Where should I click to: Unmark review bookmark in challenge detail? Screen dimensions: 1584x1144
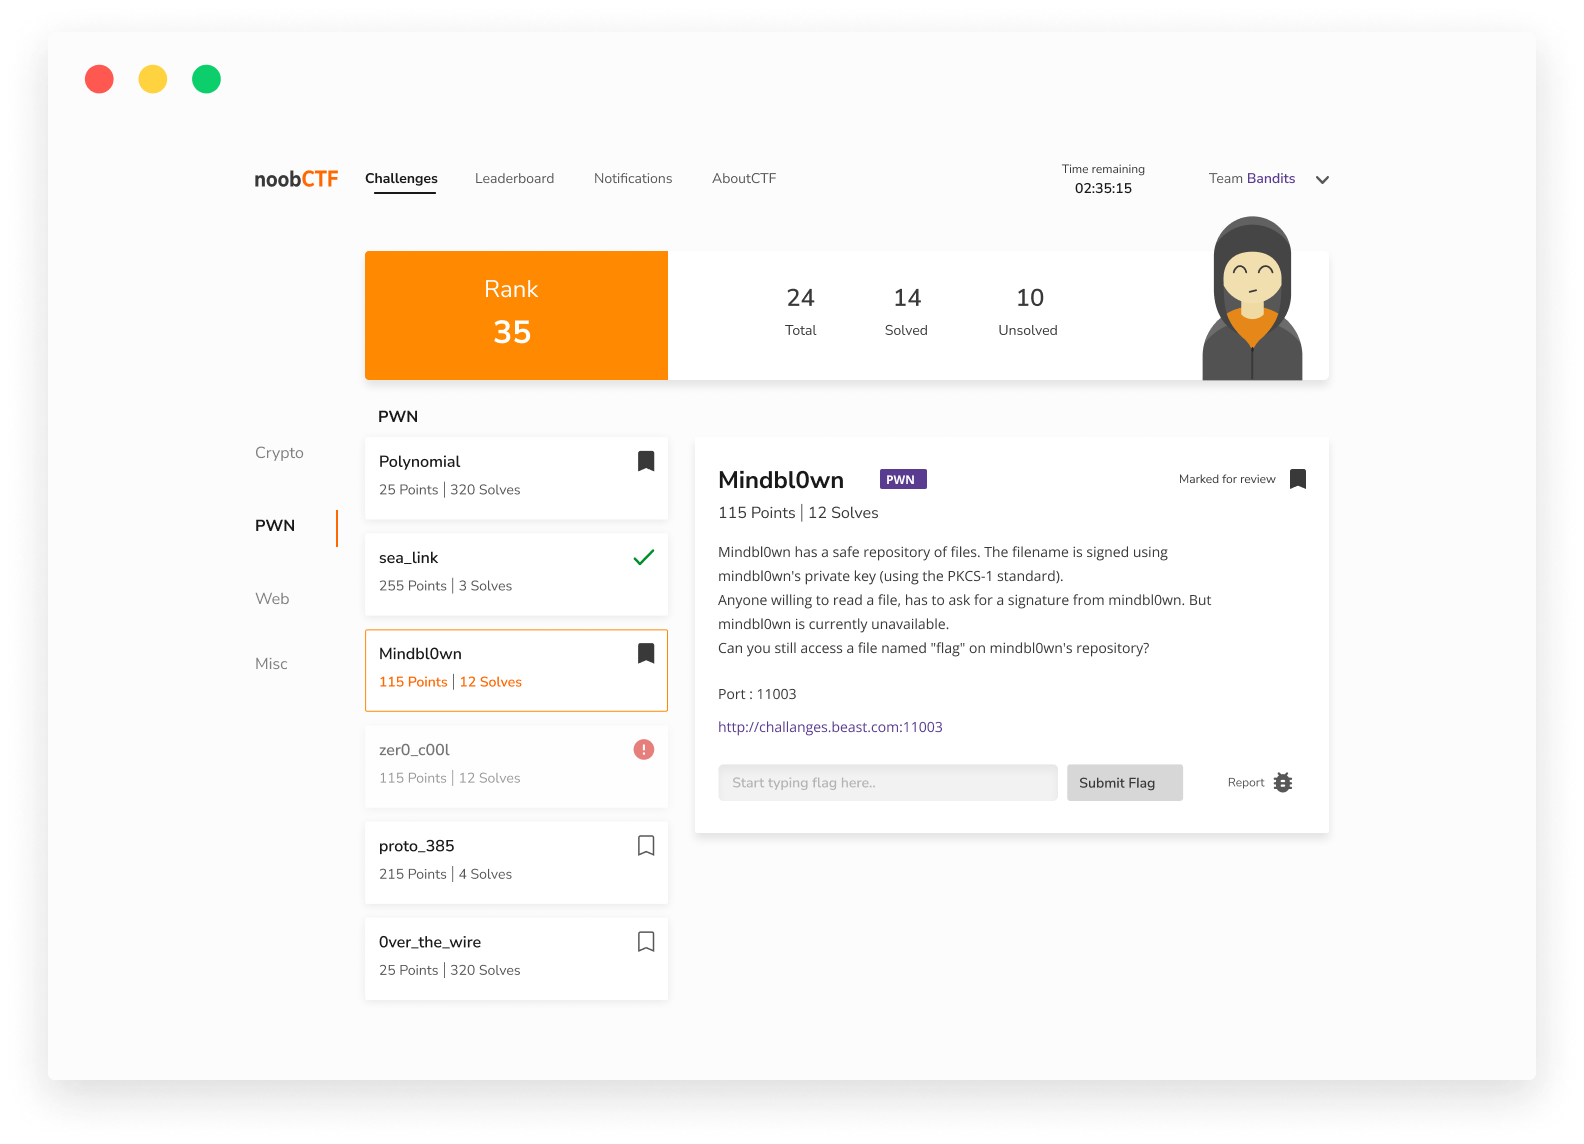[x=1298, y=479]
